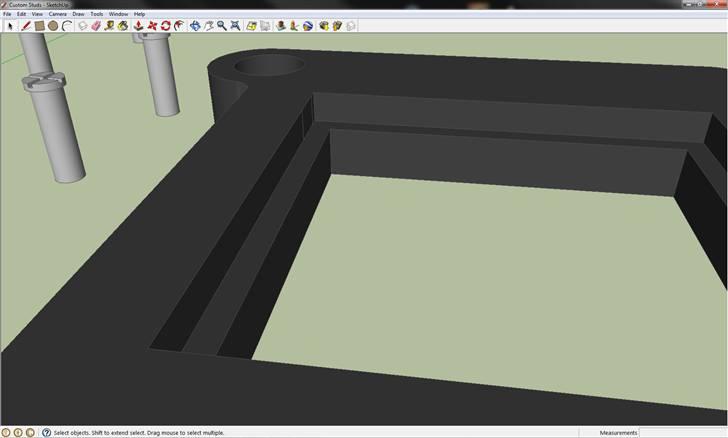Switch to the Orbit camera tool
Screen dimensions: 728x438
[195, 26]
